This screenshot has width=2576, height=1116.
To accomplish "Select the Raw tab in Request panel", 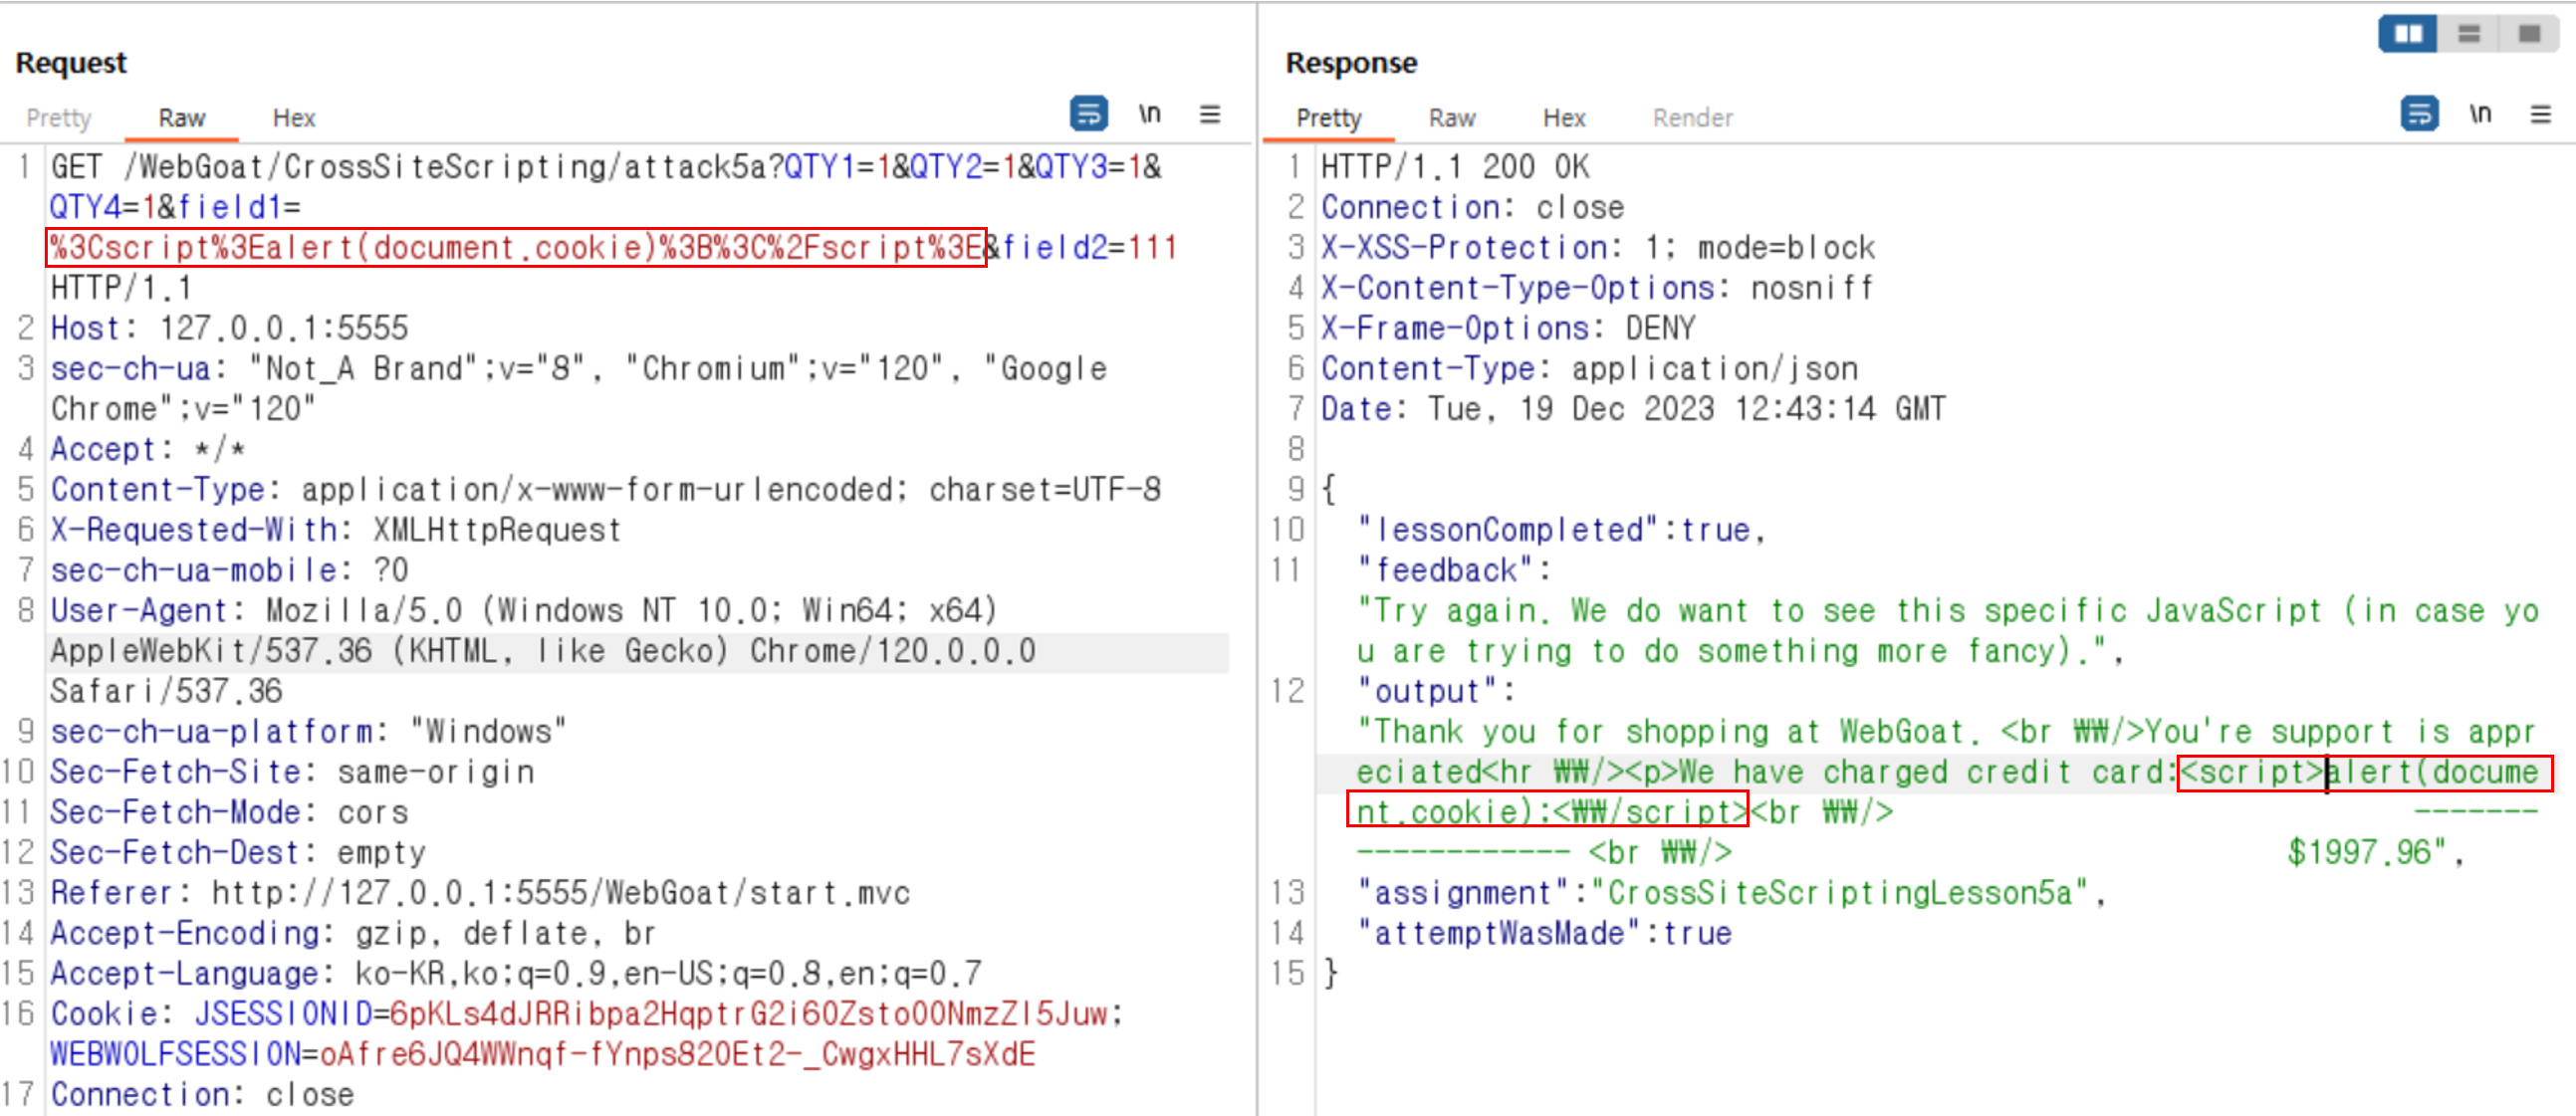I will click(181, 118).
